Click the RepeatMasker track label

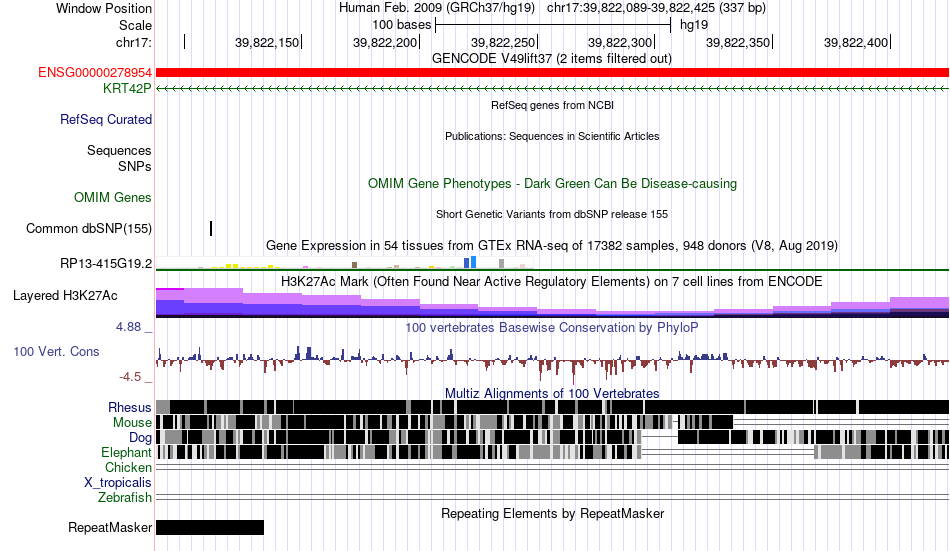tap(110, 527)
